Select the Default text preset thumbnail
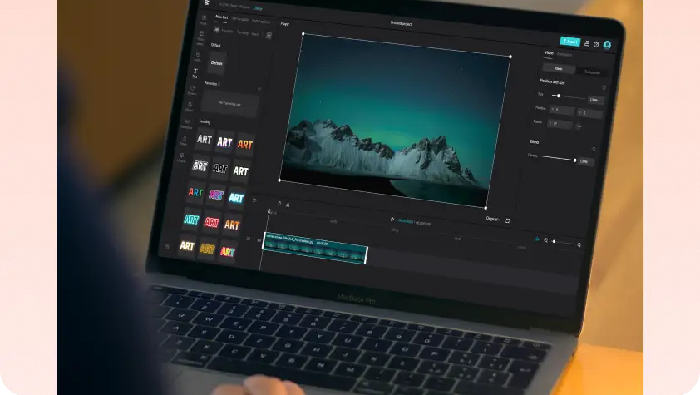This screenshot has height=395, width=700. click(x=217, y=63)
